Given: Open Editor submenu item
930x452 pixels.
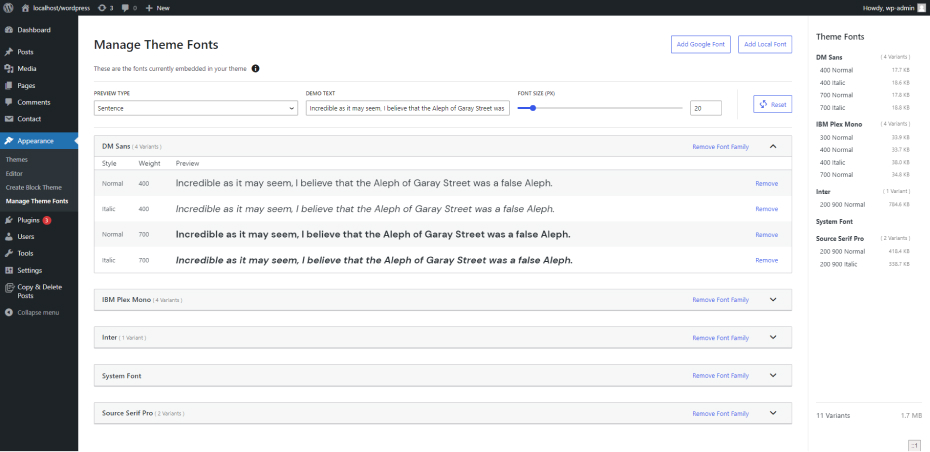Looking at the screenshot, I should pyautogui.click(x=14, y=173).
